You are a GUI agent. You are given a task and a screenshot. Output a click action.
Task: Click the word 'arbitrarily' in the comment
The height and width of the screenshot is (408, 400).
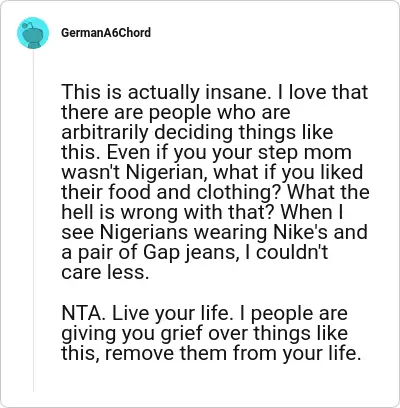pos(105,133)
